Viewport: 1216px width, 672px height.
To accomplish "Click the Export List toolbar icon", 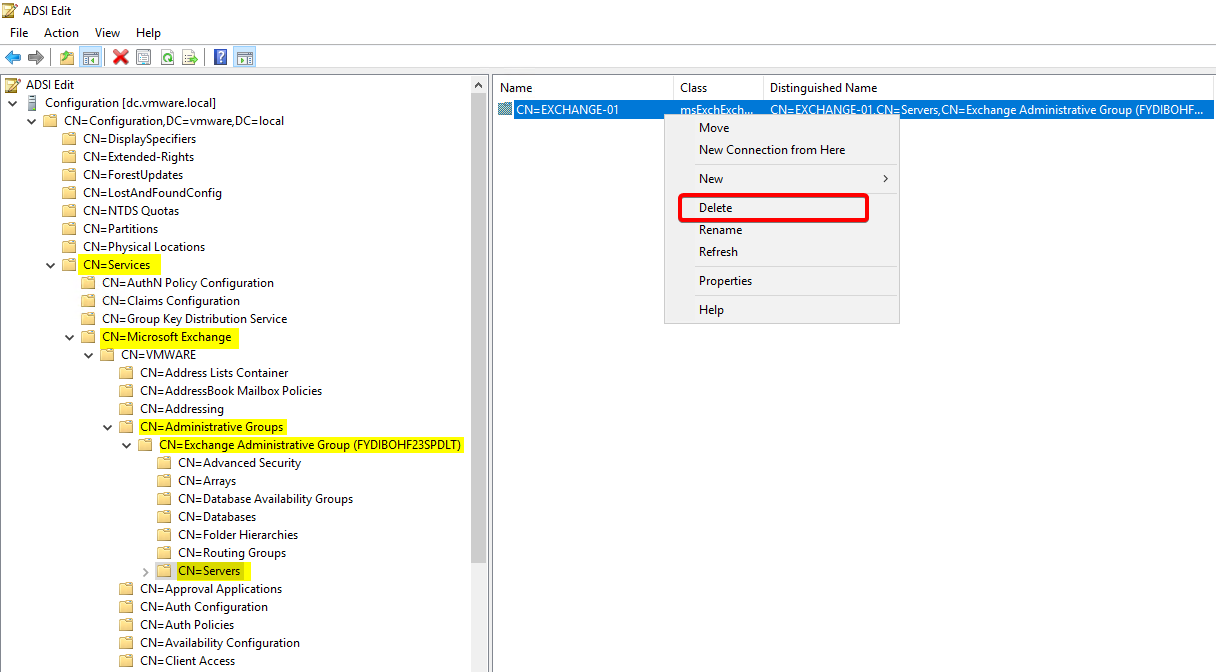I will click(x=190, y=57).
